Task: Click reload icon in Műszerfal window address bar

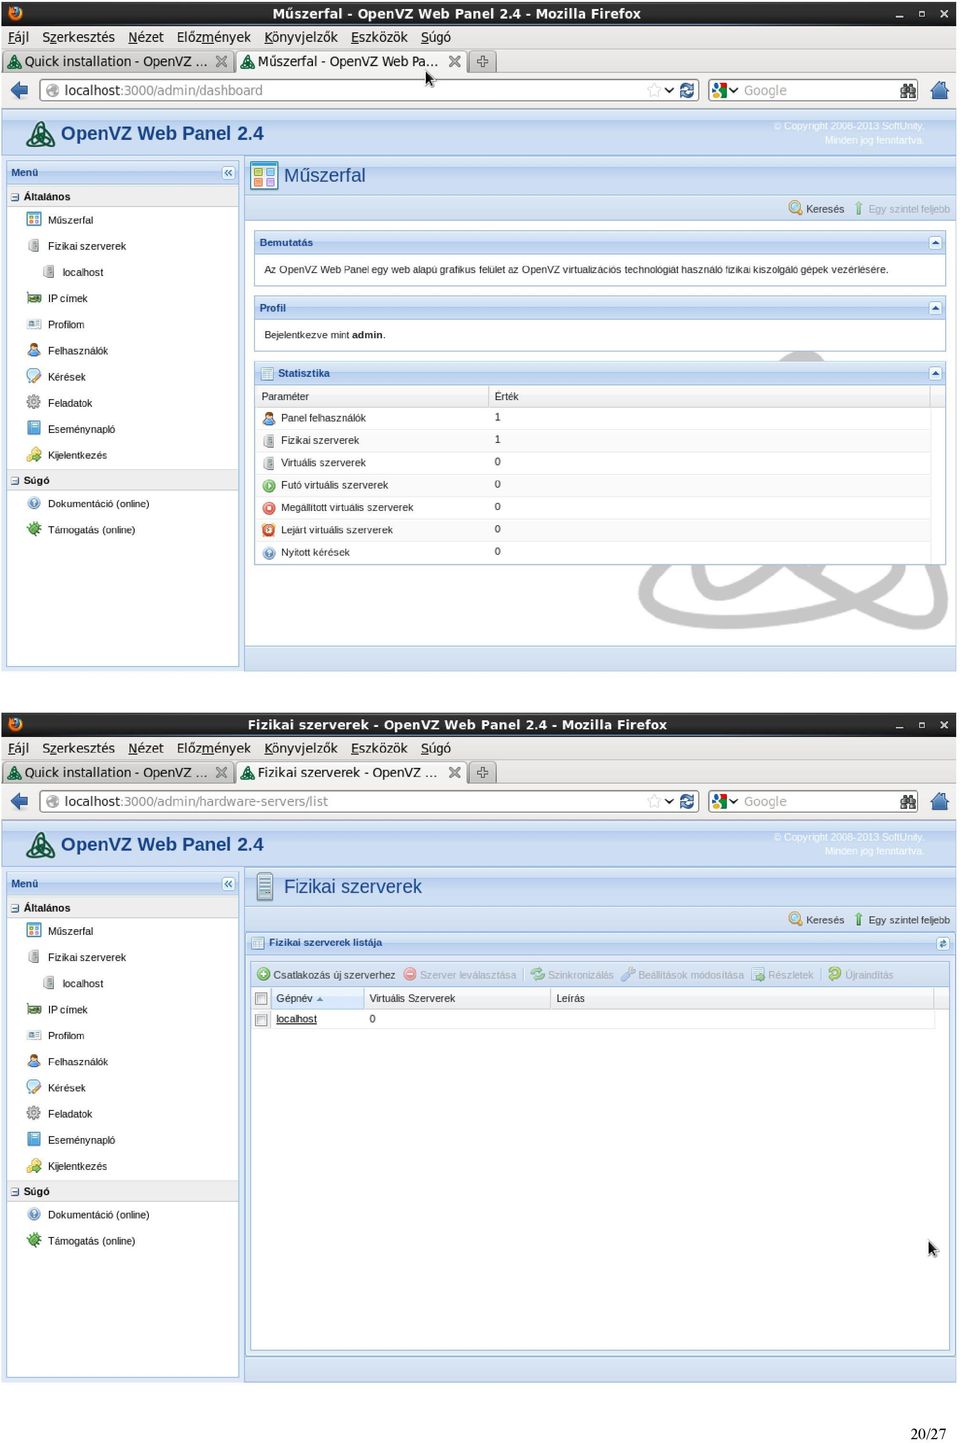Action: [687, 90]
